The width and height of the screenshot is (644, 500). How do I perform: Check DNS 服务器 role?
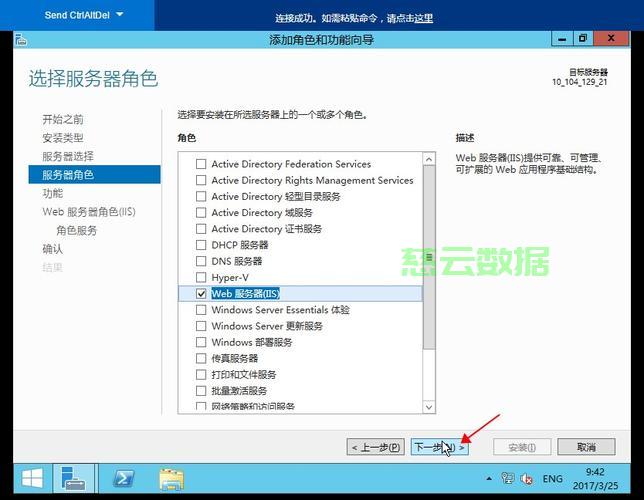pyautogui.click(x=201, y=261)
